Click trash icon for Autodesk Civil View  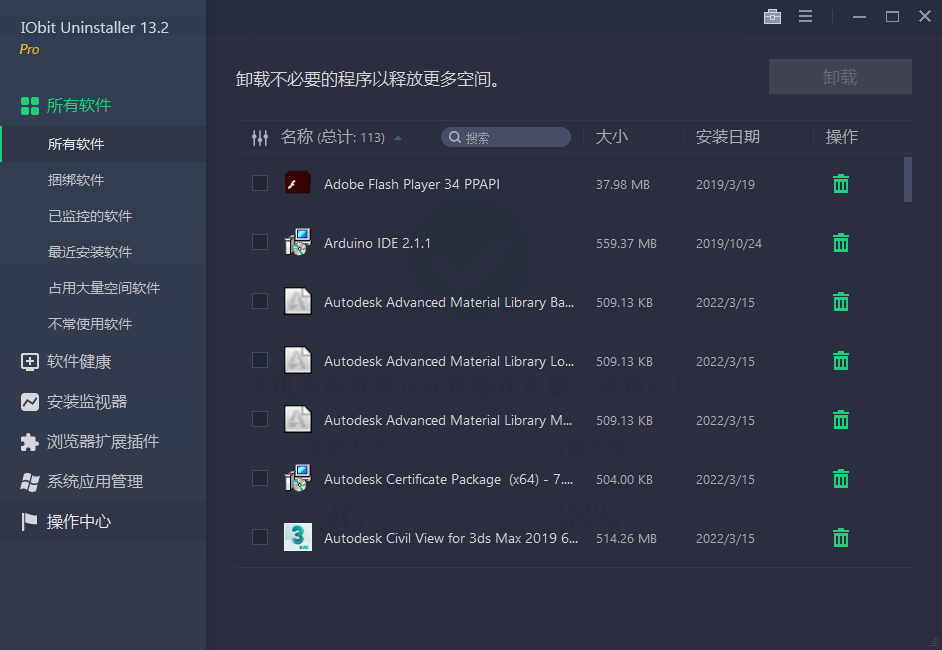pos(840,538)
